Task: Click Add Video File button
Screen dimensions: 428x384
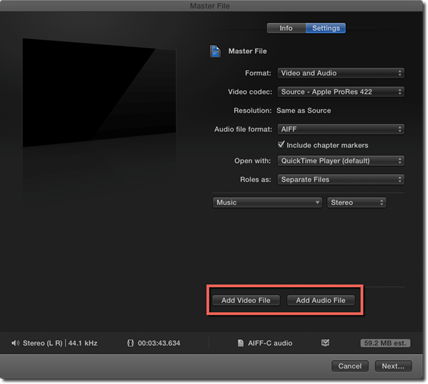Action: (246, 300)
